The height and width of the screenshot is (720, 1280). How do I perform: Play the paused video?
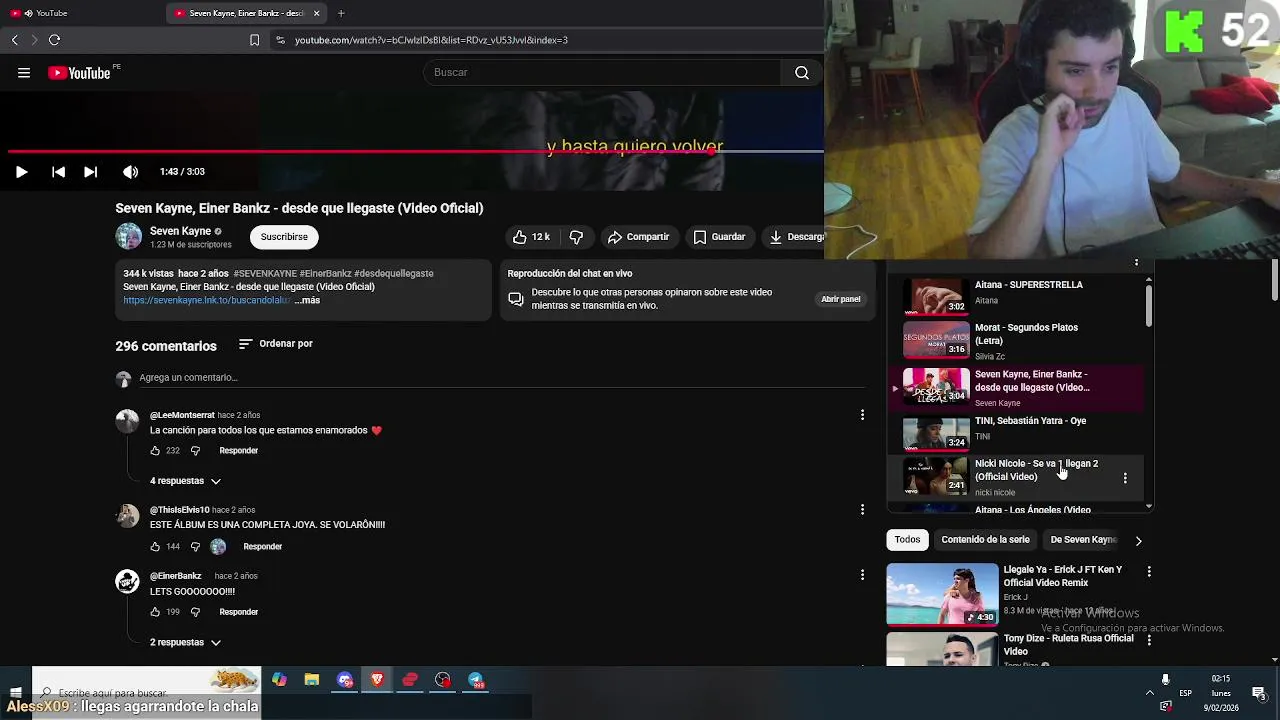click(x=21, y=172)
